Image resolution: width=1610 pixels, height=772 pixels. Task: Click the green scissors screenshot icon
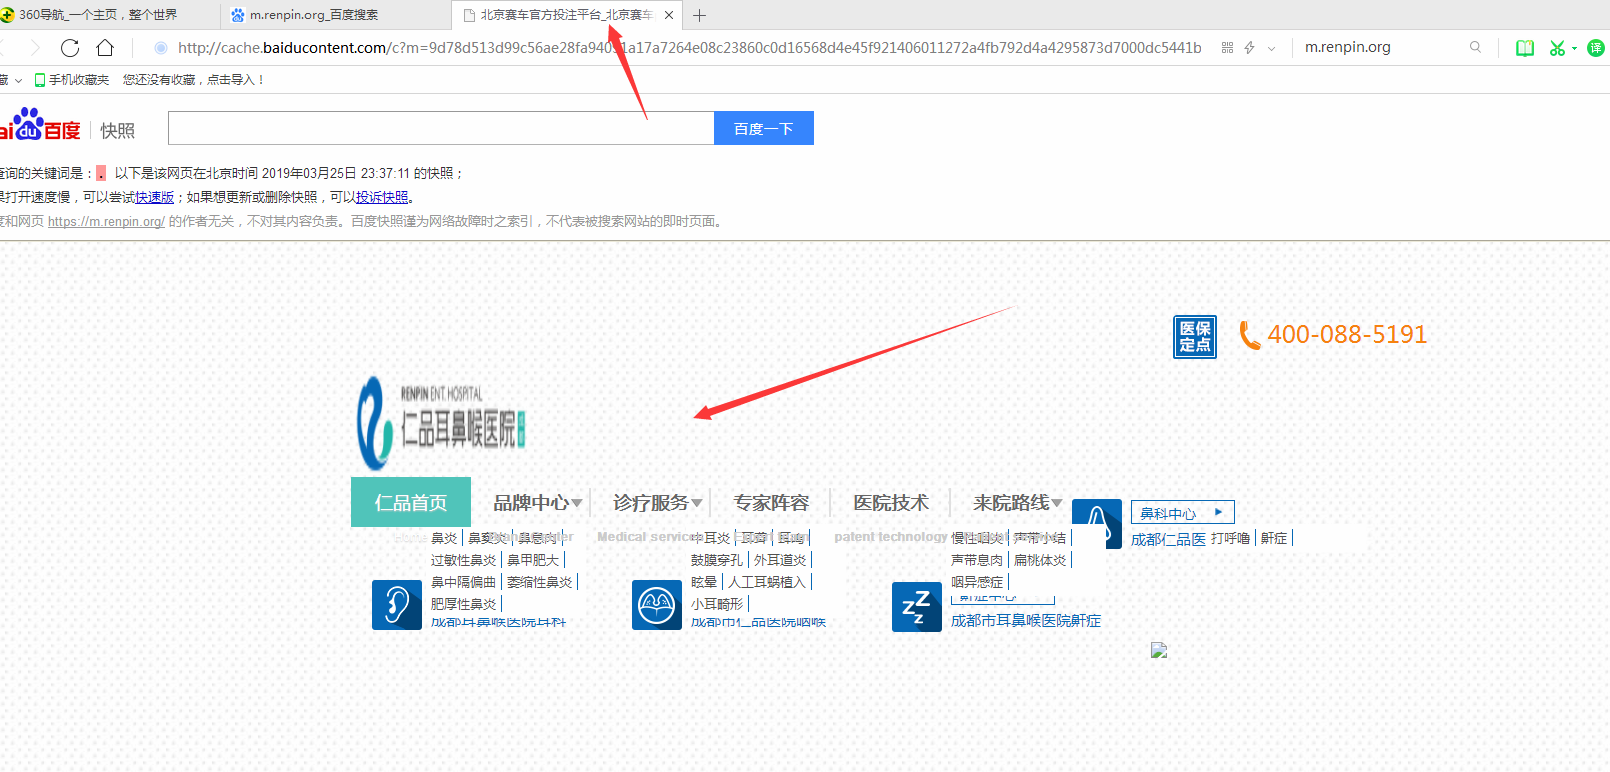(x=1557, y=48)
